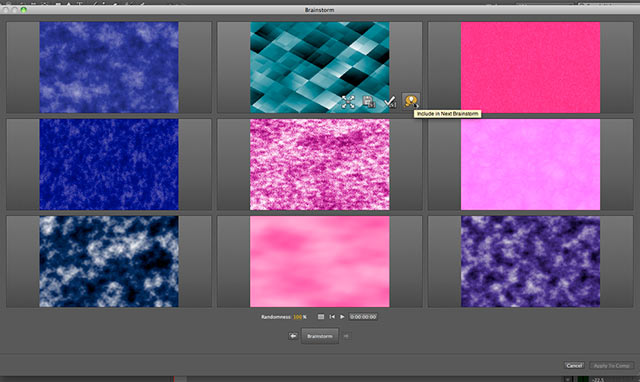Adjust the Randomness 100 % value
The height and width of the screenshot is (382, 640).
coord(298,317)
